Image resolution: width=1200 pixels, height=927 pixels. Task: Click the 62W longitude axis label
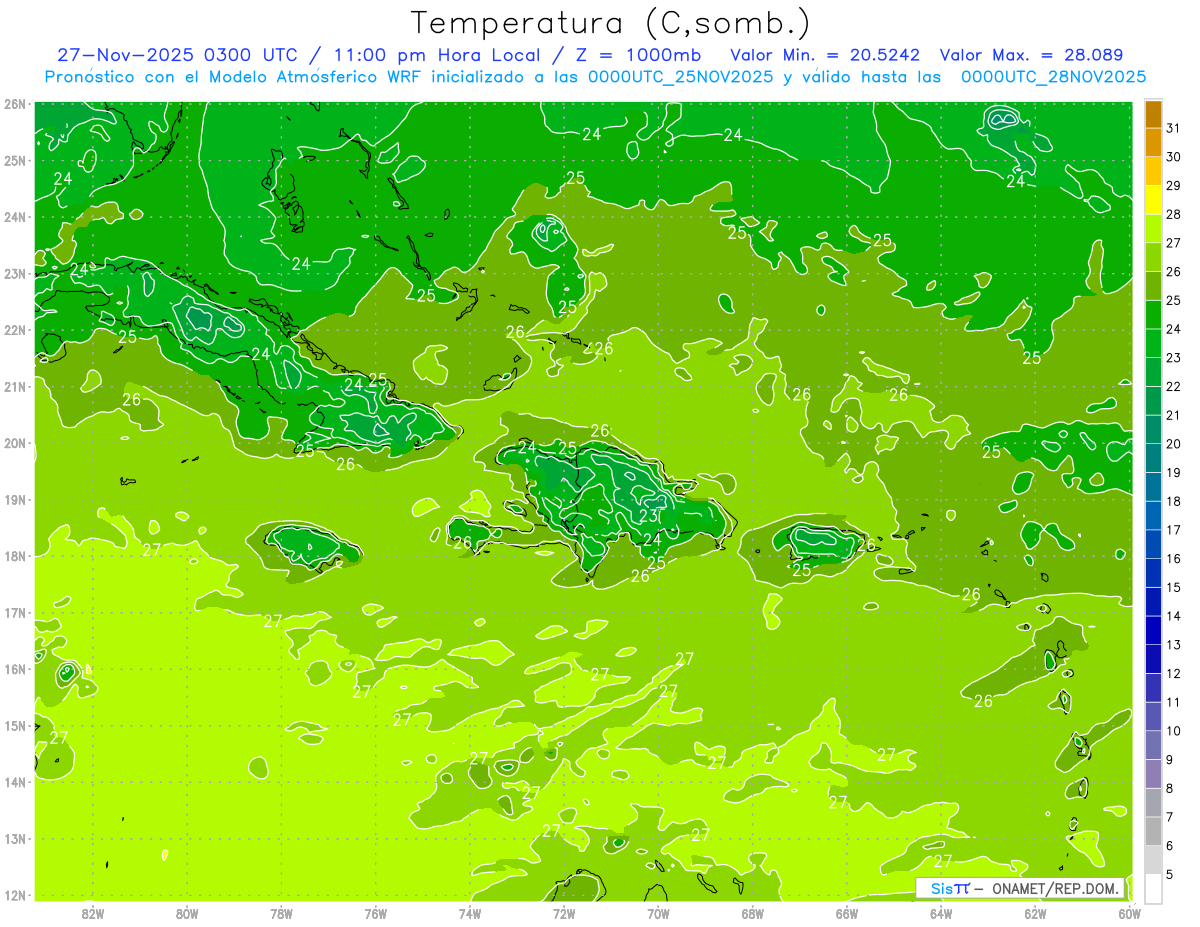tap(1035, 913)
